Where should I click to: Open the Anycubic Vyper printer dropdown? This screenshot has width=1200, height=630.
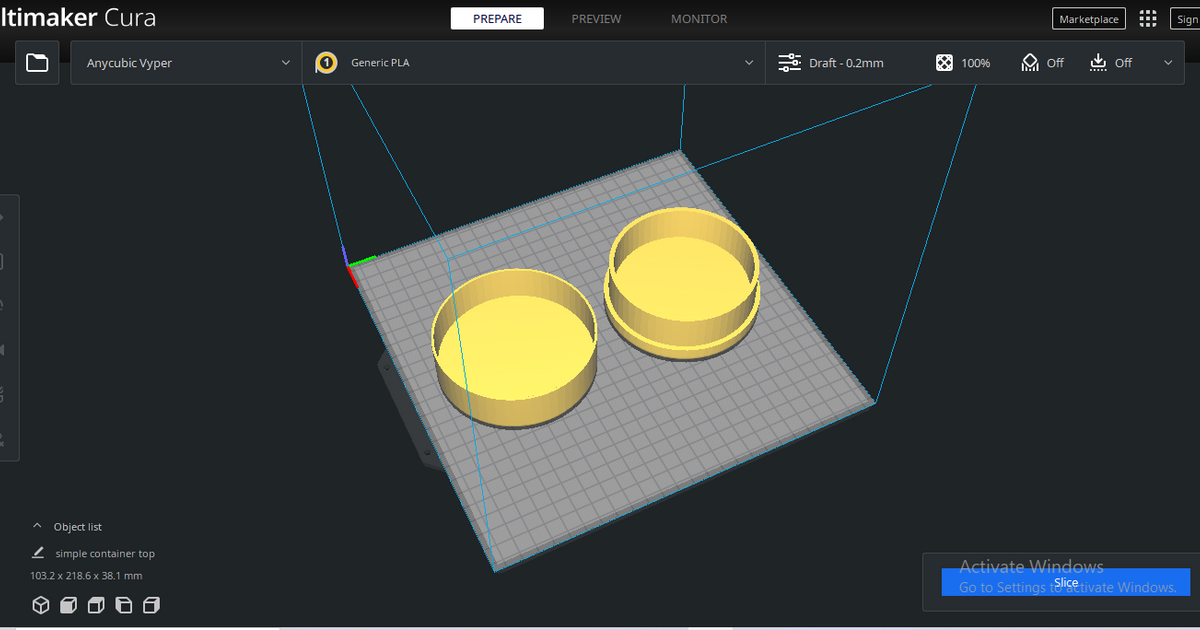coord(185,62)
